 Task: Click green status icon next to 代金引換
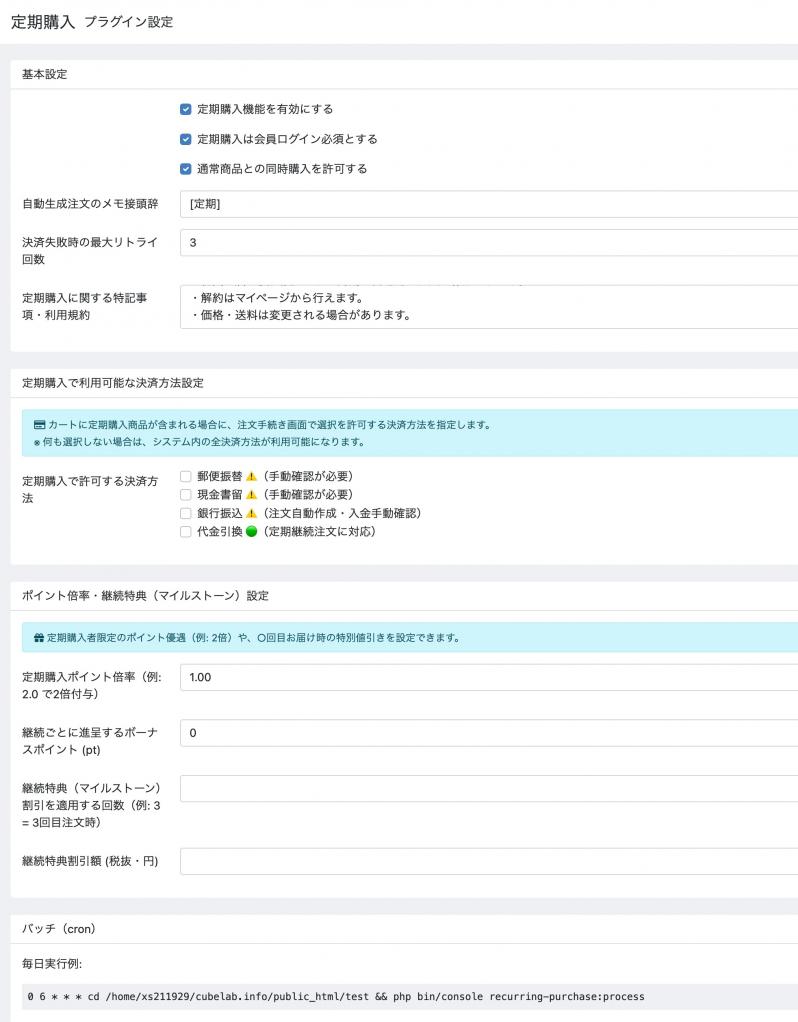(x=252, y=532)
